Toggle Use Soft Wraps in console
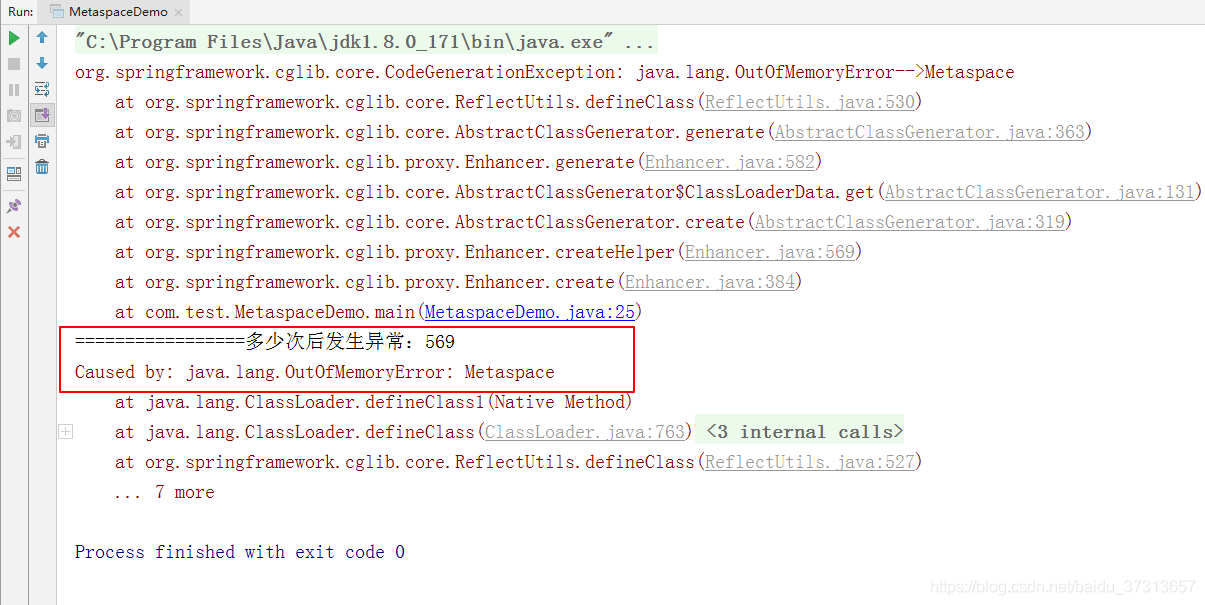This screenshot has height=605, width=1205. 41,89
